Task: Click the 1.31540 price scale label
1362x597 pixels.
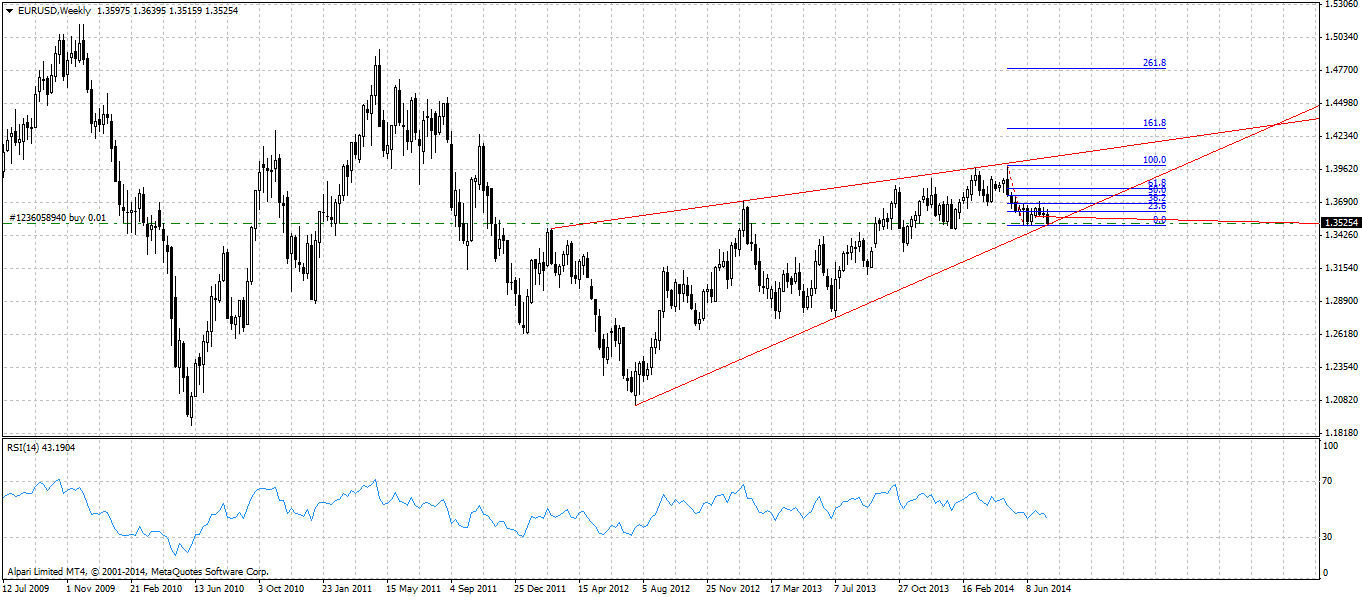Action: point(1339,268)
